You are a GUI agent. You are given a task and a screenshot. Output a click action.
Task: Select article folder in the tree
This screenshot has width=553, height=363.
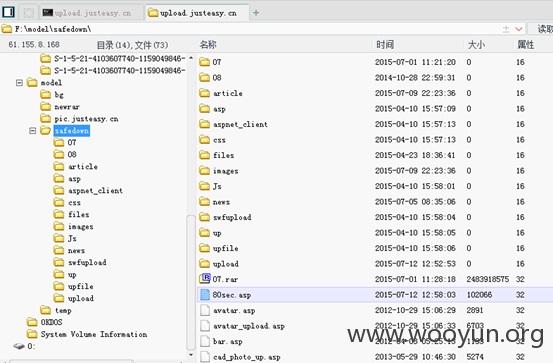pos(75,167)
